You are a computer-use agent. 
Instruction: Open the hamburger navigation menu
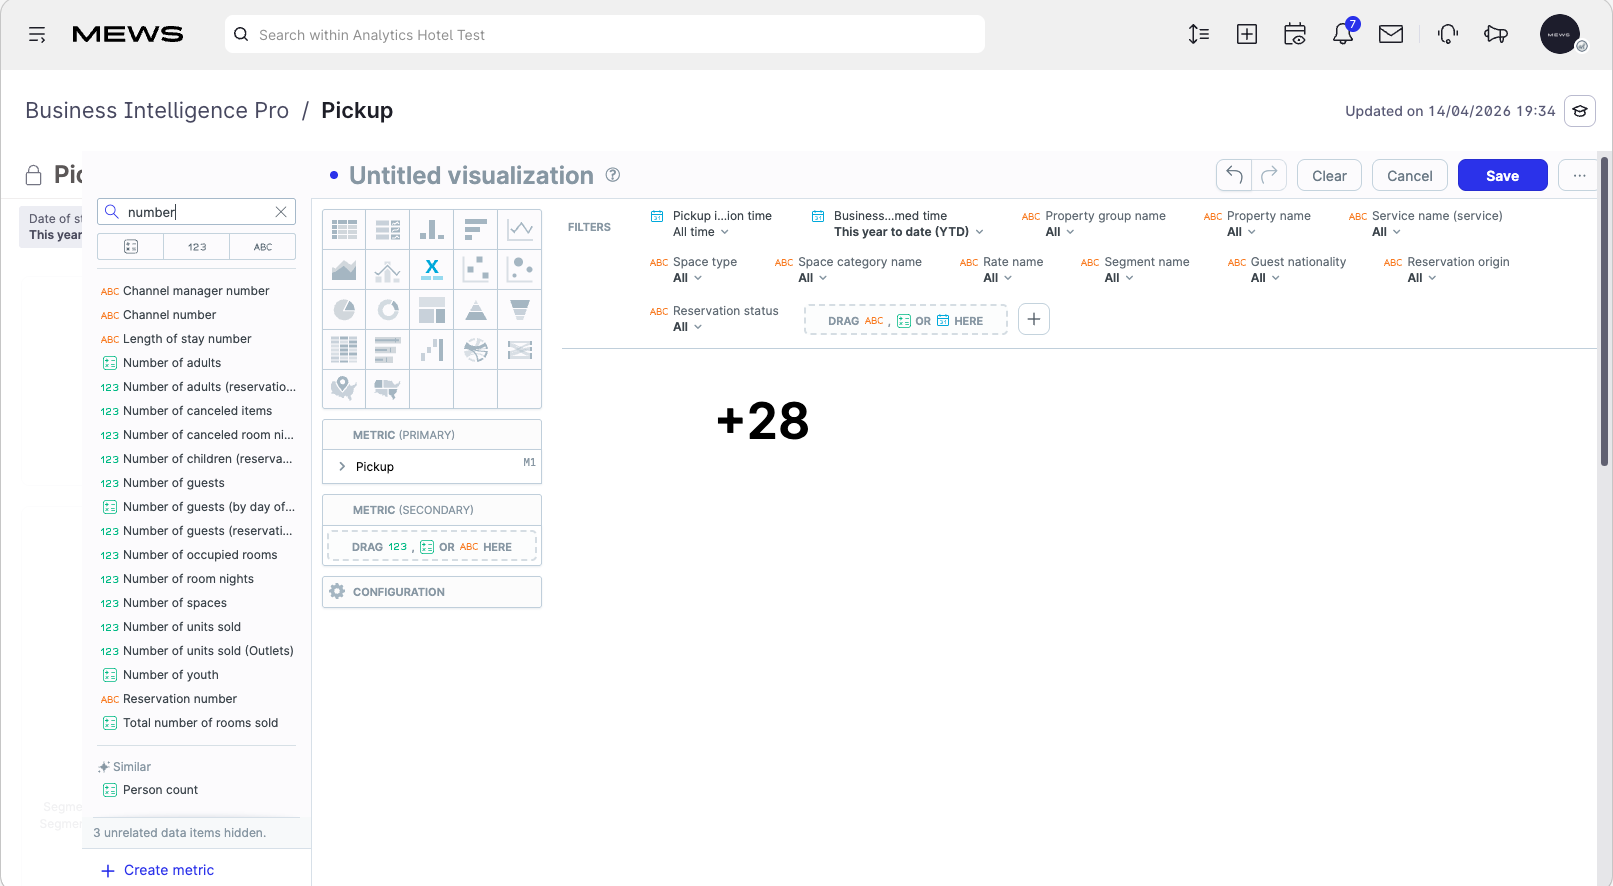[37, 35]
